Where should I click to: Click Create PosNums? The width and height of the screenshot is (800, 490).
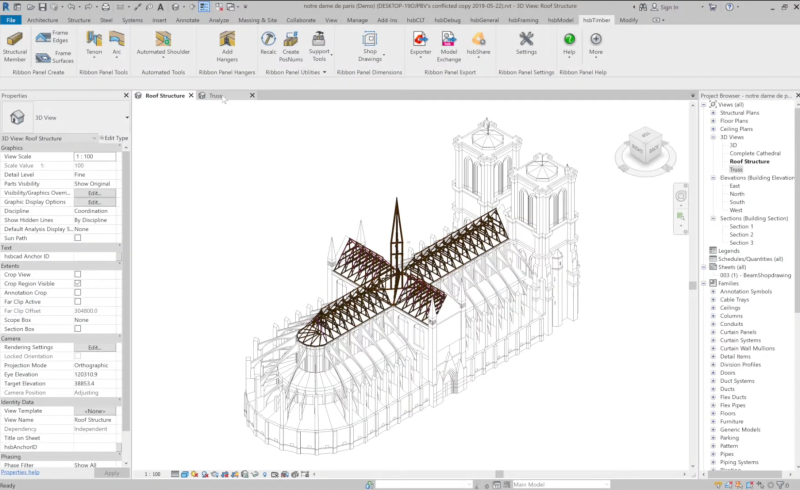coord(291,47)
